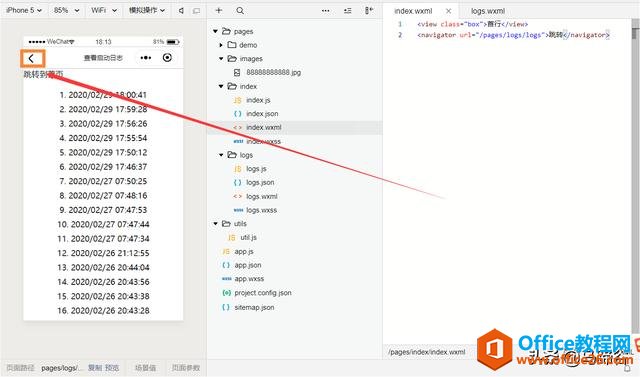Image resolution: width=640 pixels, height=377 pixels.
Task: Click the 预览 link in the status bar
Action: pyautogui.click(x=112, y=368)
